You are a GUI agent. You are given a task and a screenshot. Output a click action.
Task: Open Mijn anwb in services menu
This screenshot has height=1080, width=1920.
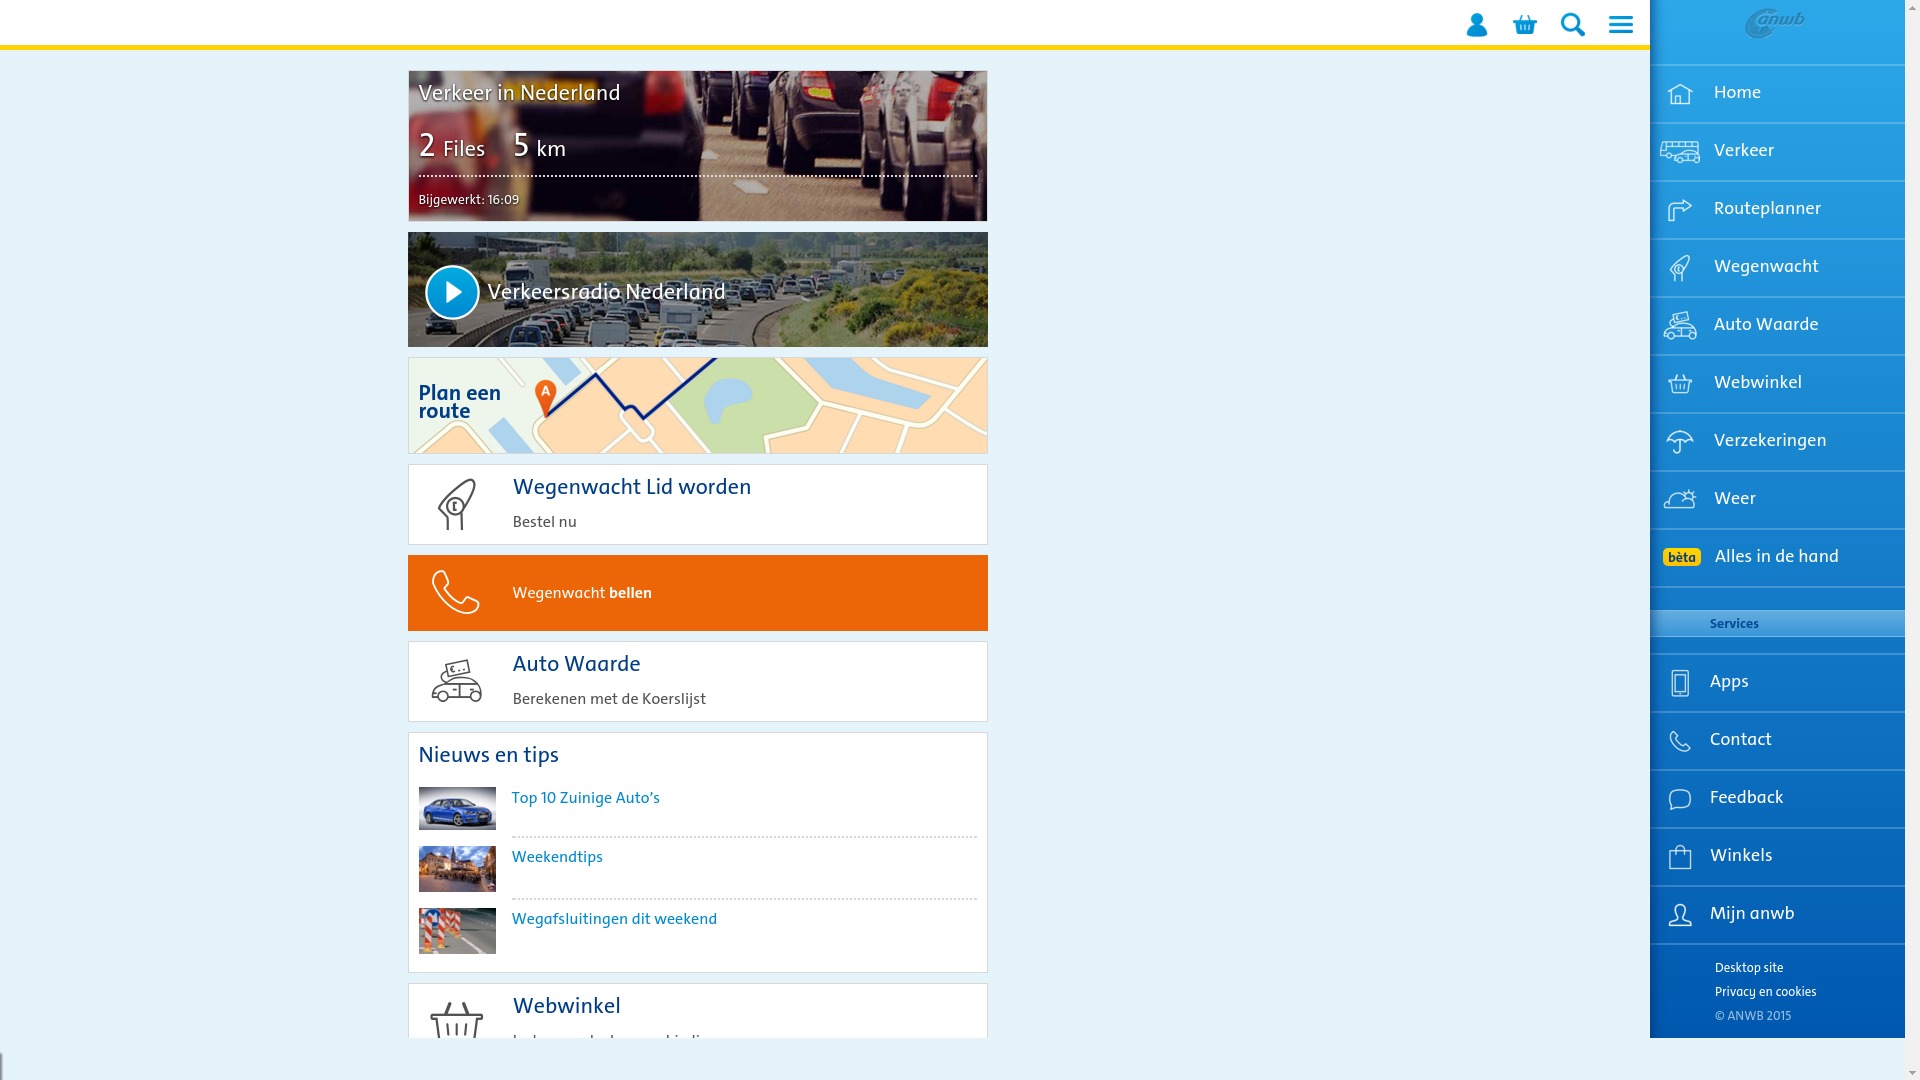1777,915
